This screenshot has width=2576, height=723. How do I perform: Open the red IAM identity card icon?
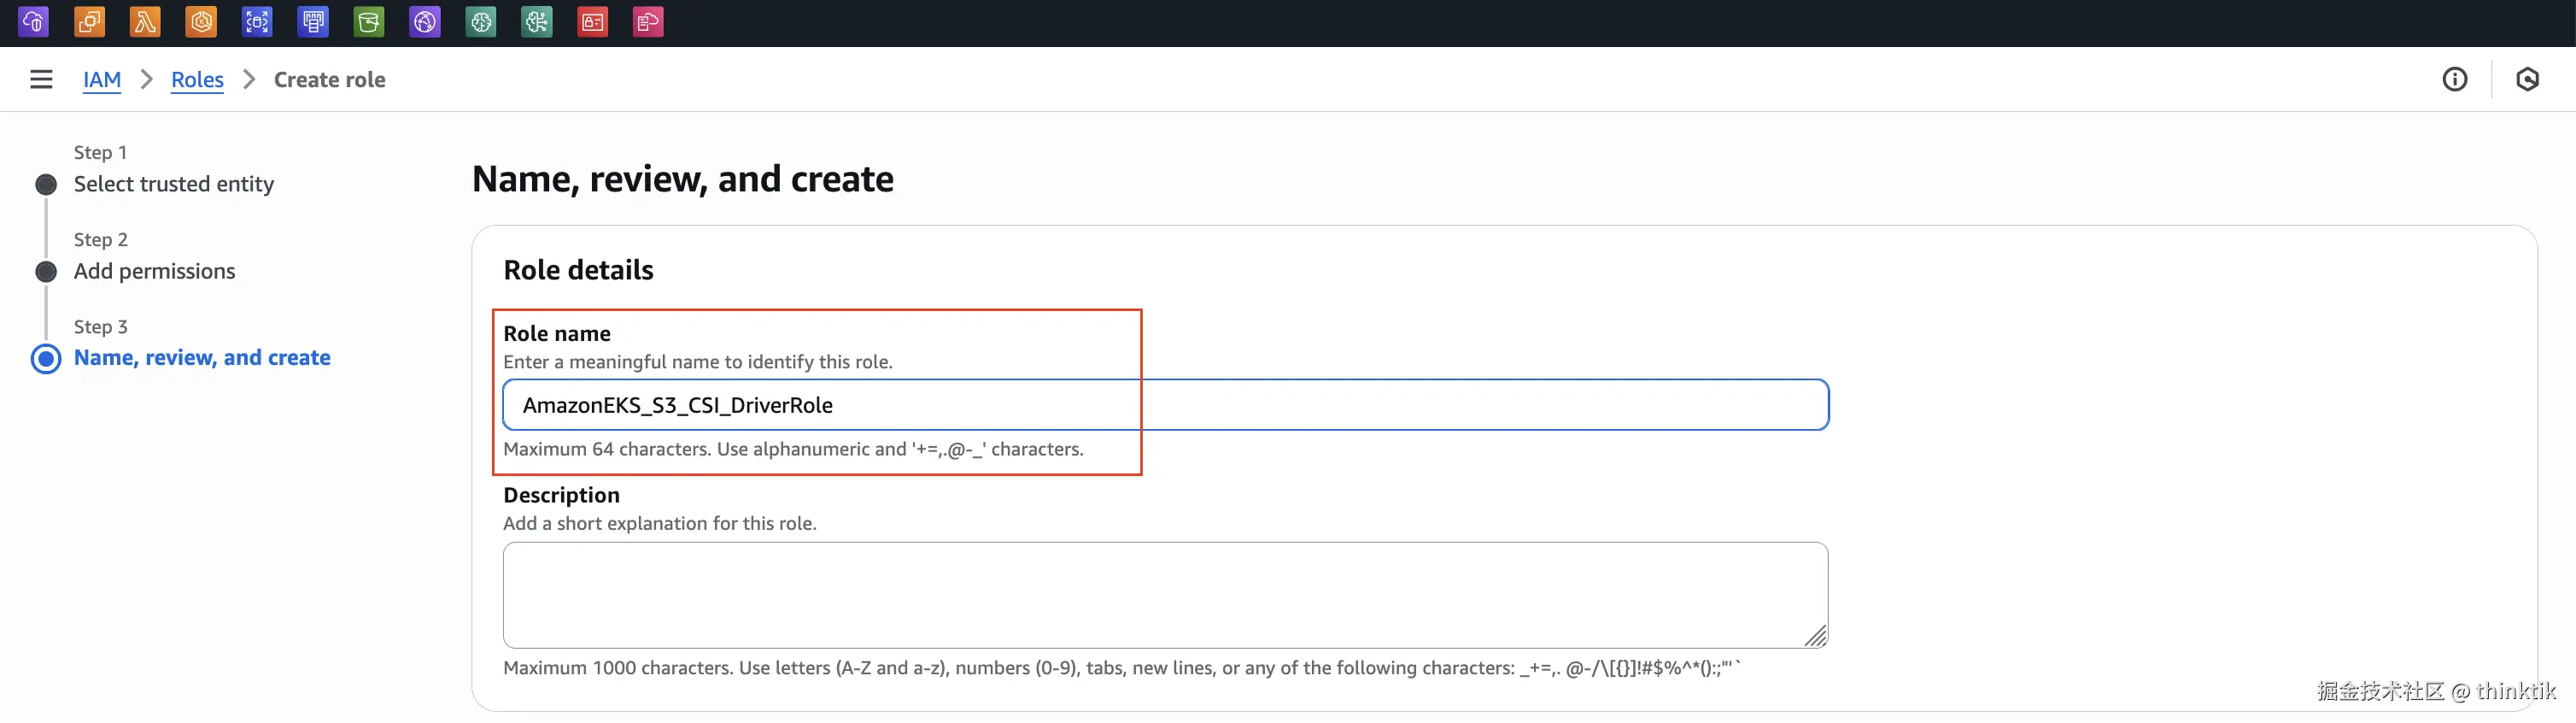(x=593, y=21)
